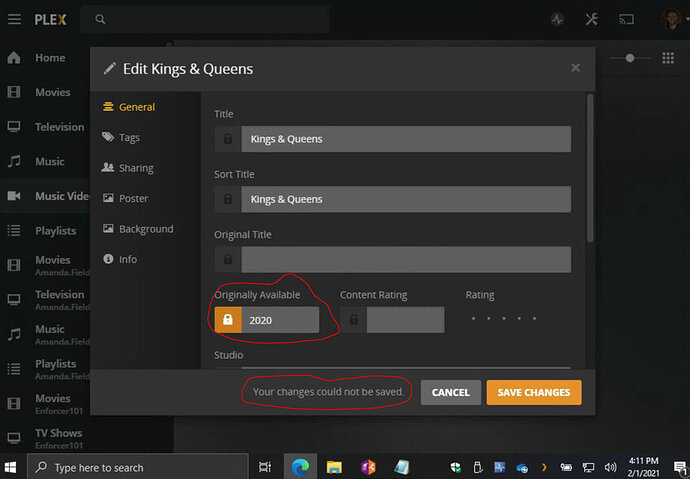Screen dimensions: 690x479
Task: Open Task View on the taskbar
Action: [265, 468]
